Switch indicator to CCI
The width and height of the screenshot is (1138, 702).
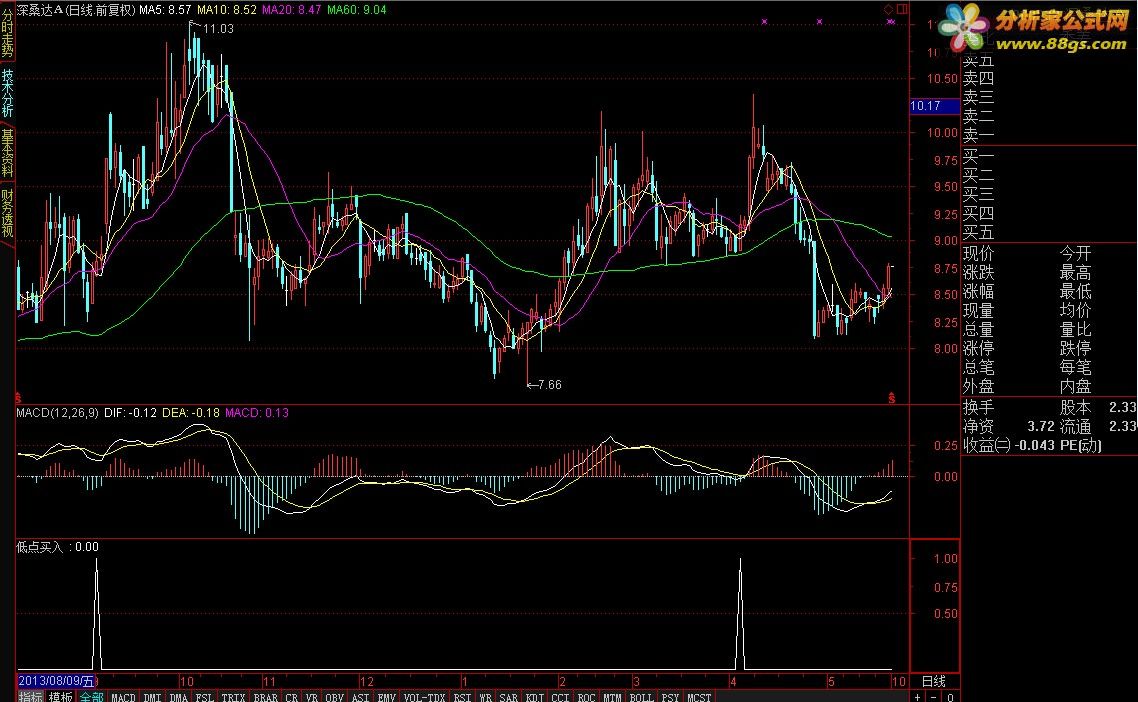tap(560, 697)
